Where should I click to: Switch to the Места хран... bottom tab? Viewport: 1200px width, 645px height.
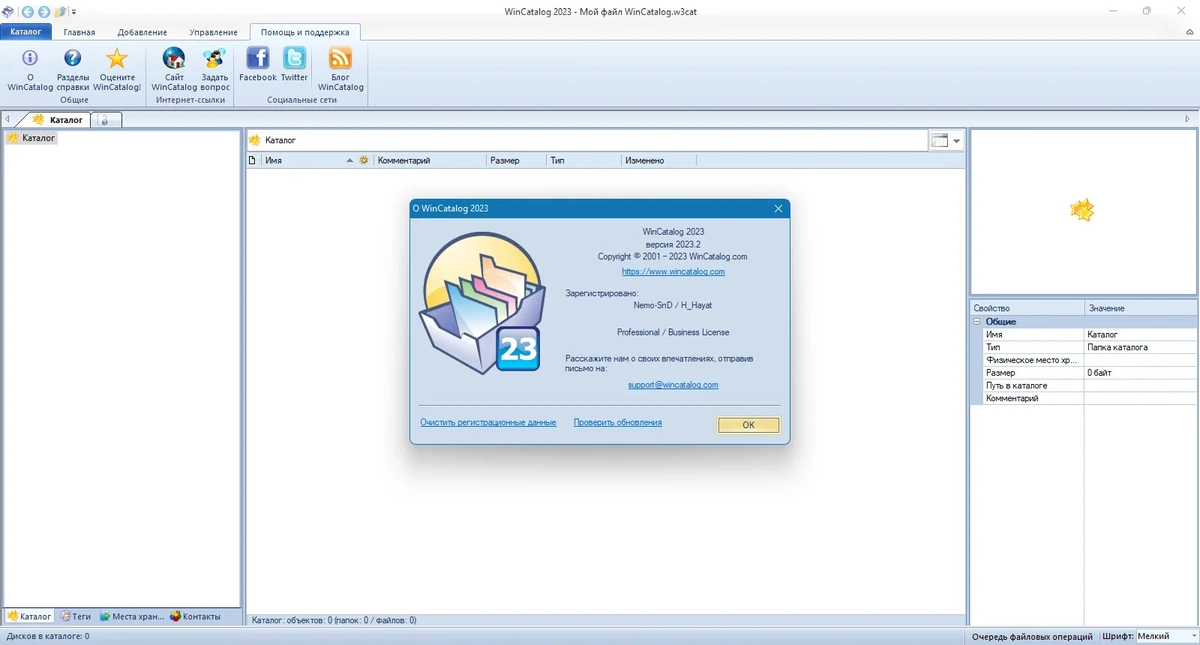pyautogui.click(x=131, y=616)
